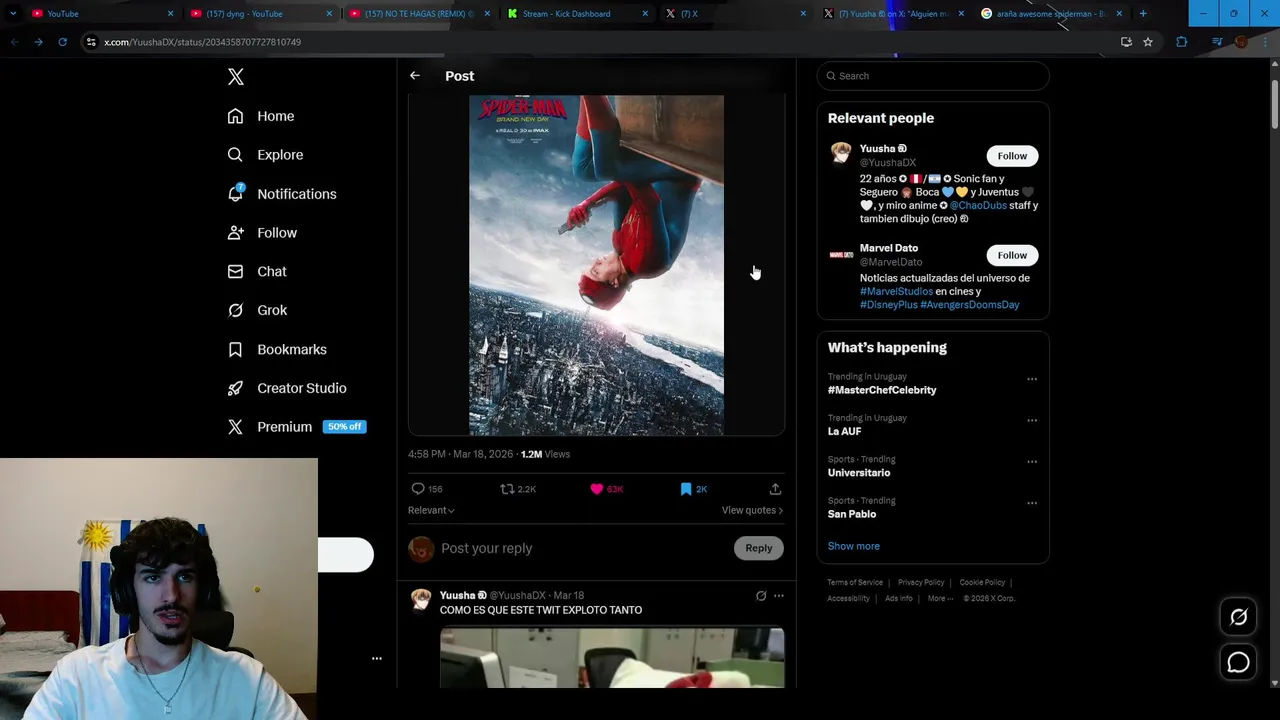
Task: Open trending #MasterChefCelebrity
Action: (x=882, y=390)
